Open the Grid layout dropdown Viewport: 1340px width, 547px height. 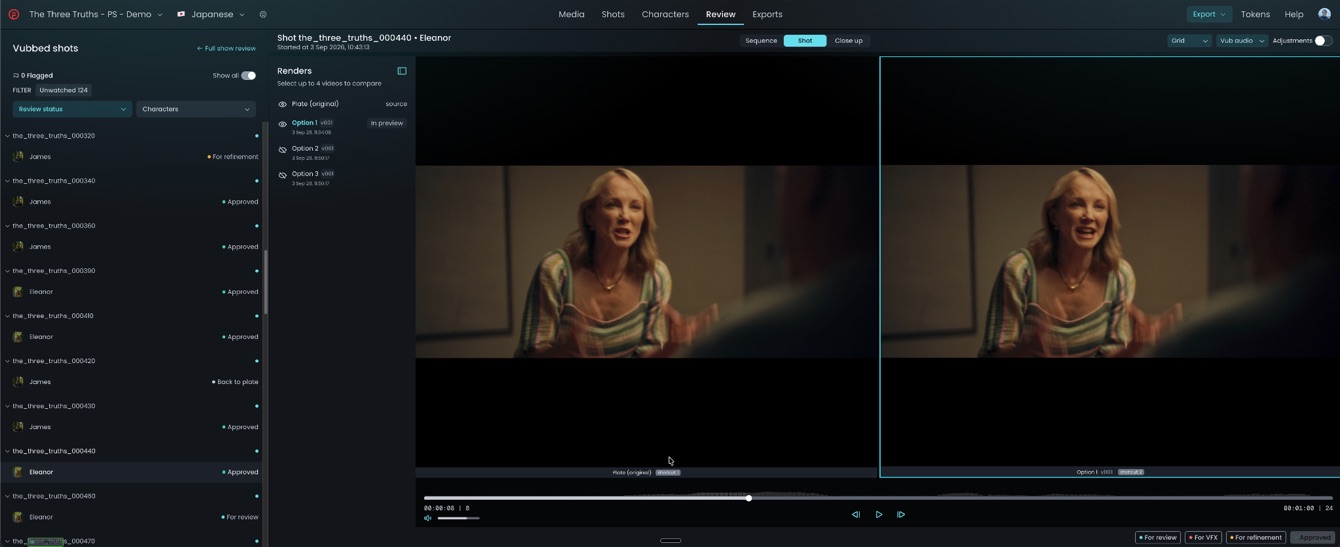tap(1189, 41)
